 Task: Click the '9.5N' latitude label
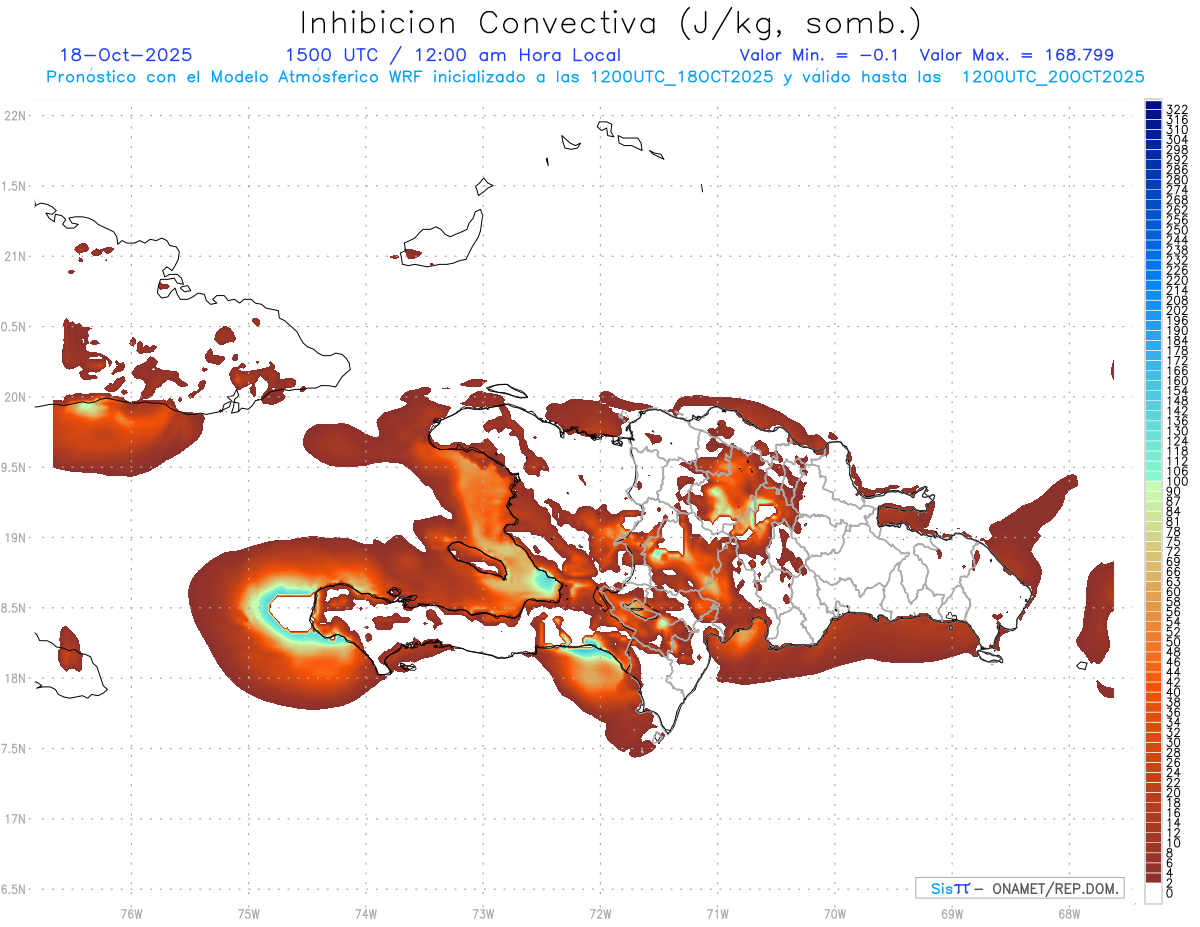point(15,468)
